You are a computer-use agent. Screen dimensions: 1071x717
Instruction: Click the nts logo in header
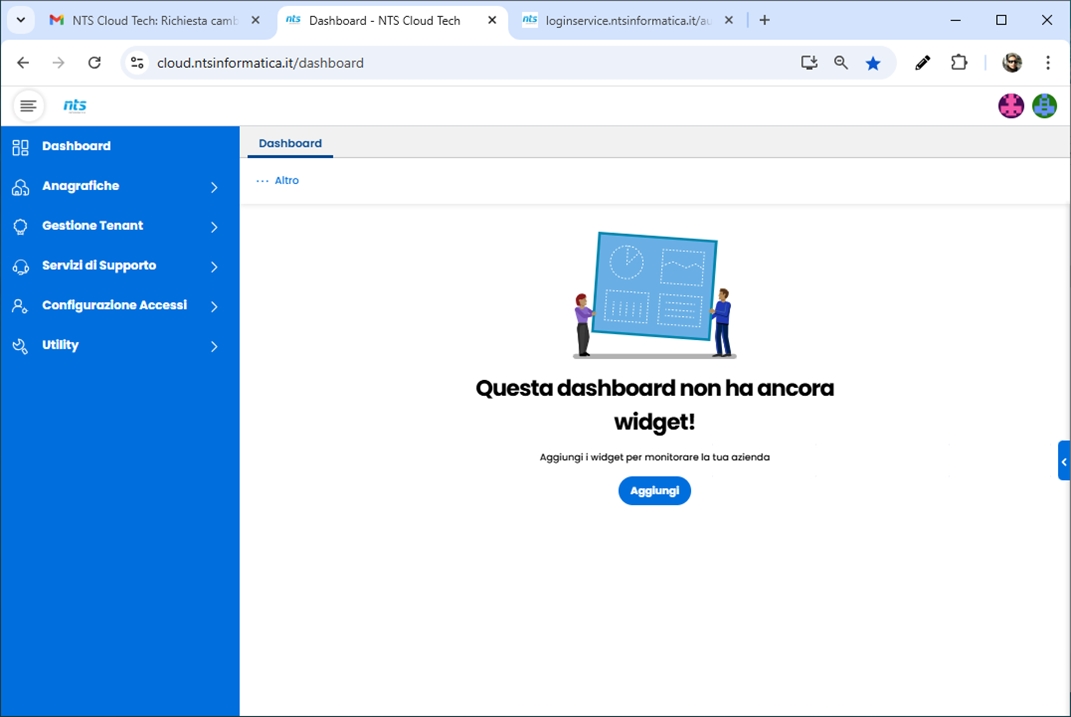click(x=75, y=105)
